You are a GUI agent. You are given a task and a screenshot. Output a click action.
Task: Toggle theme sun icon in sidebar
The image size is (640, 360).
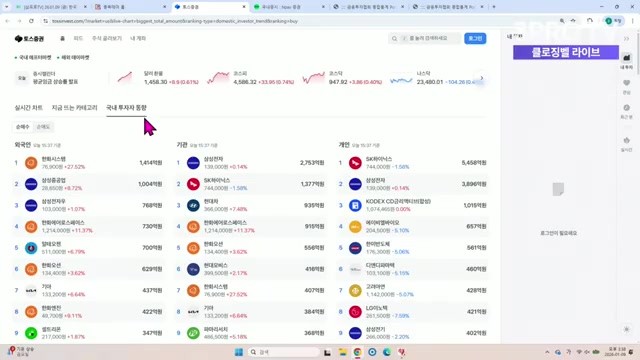point(627,329)
